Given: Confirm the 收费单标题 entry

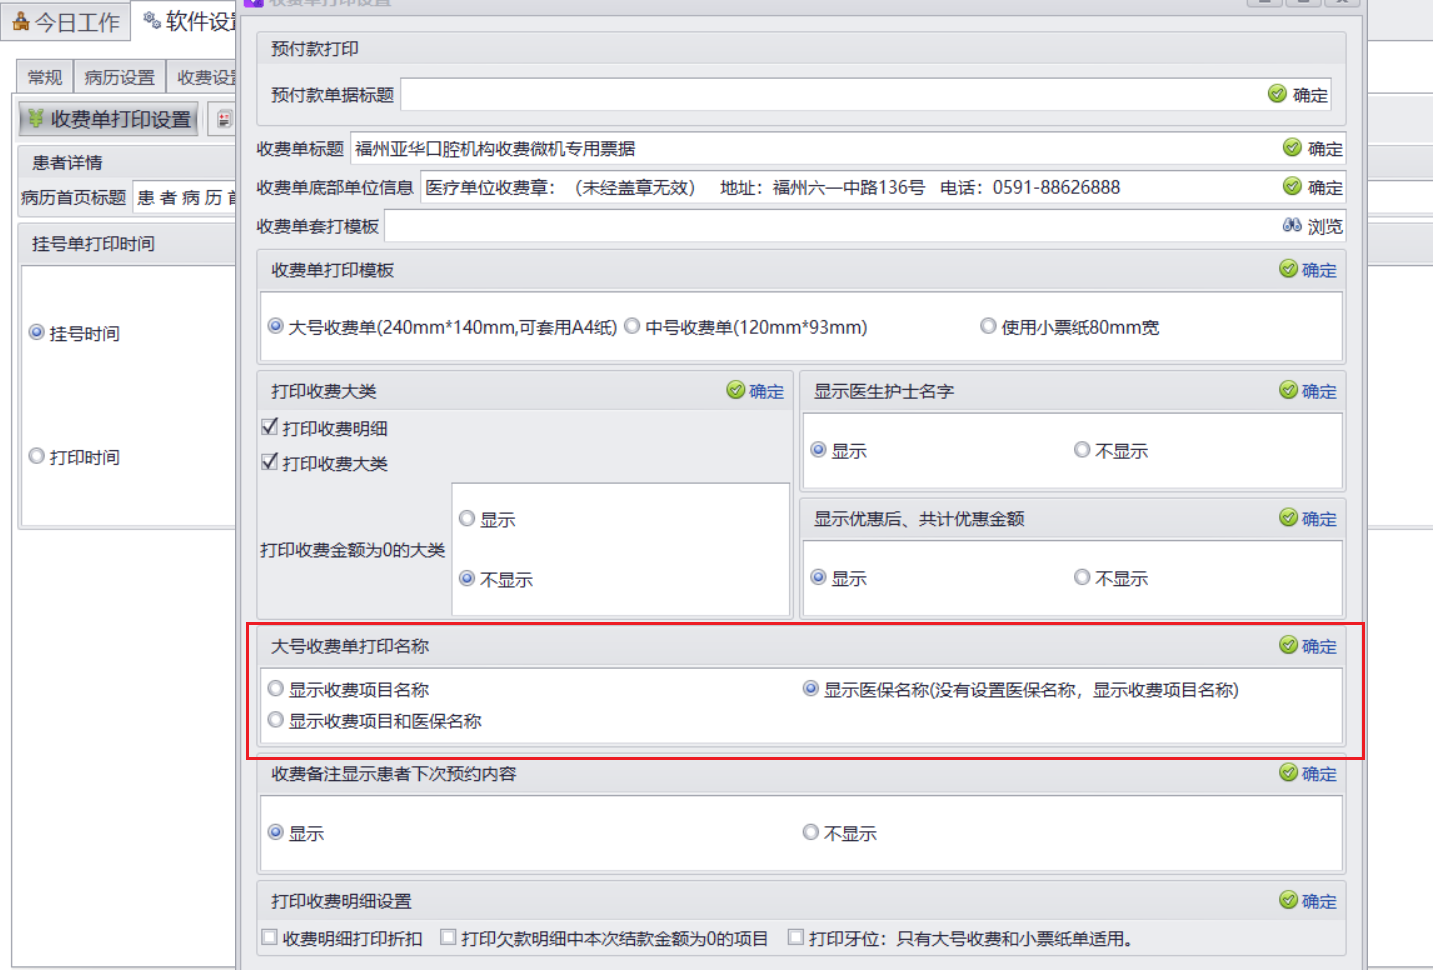Looking at the screenshot, I should 1313,148.
